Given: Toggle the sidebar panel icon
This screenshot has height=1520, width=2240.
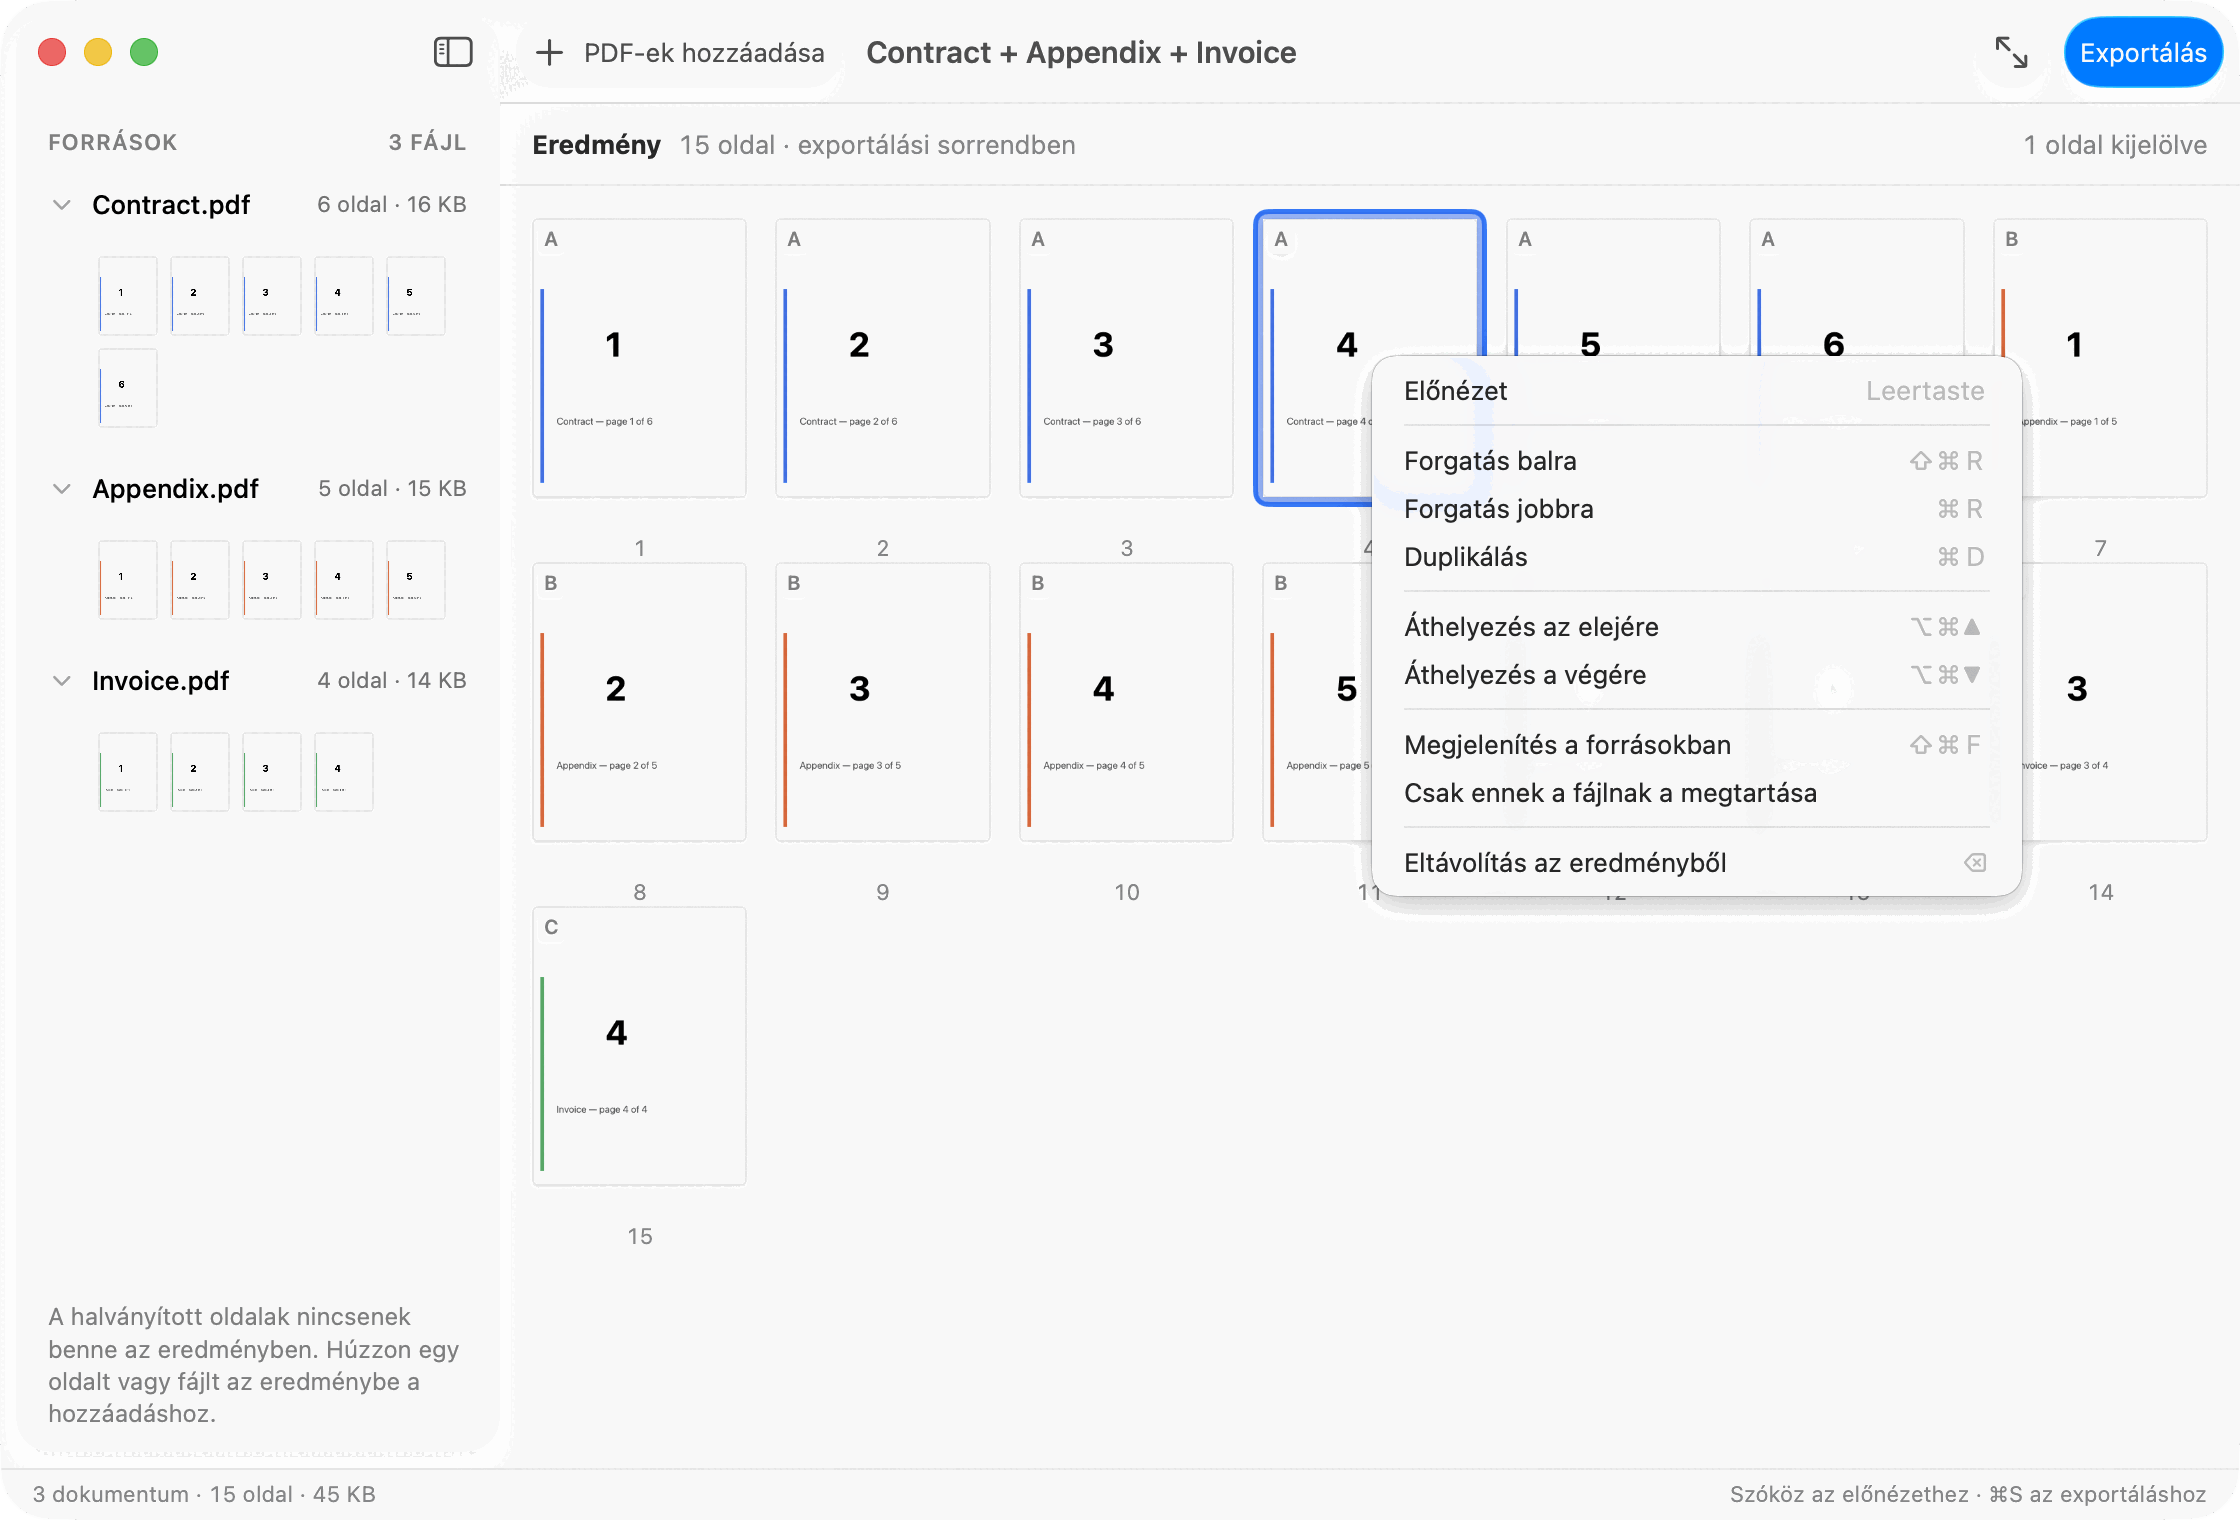Looking at the screenshot, I should click(x=453, y=52).
